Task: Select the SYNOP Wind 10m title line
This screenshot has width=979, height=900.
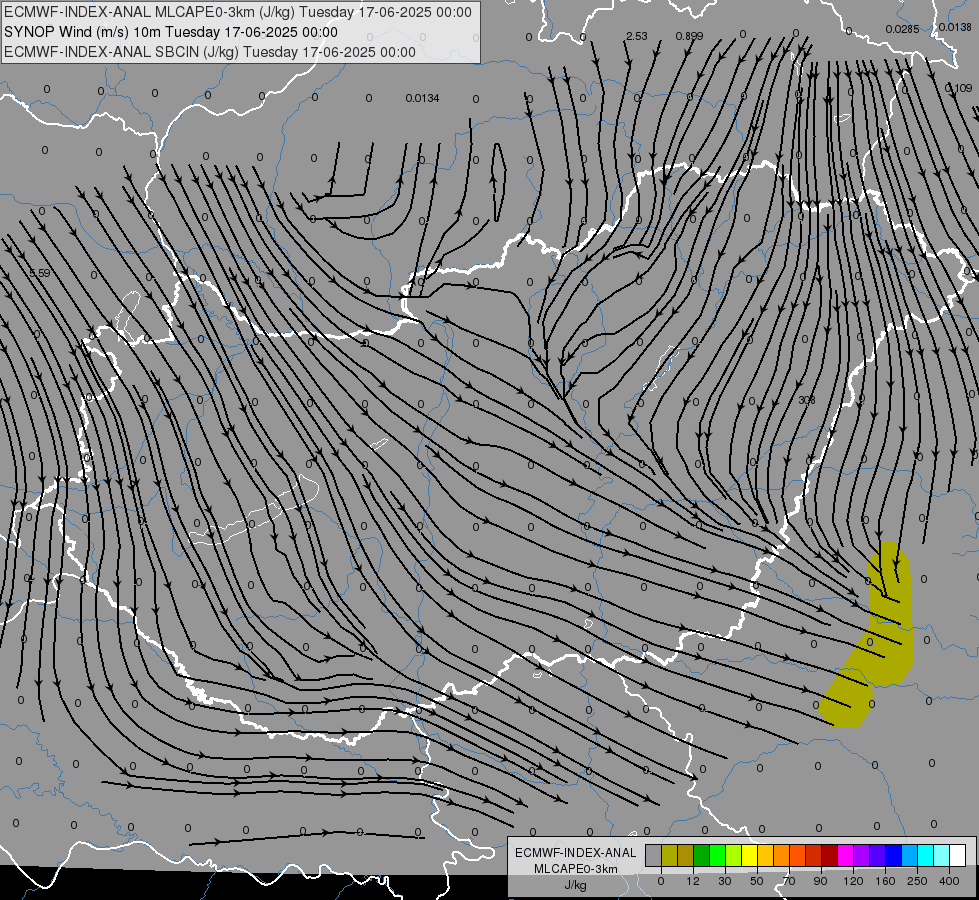Action: pyautogui.click(x=170, y=32)
